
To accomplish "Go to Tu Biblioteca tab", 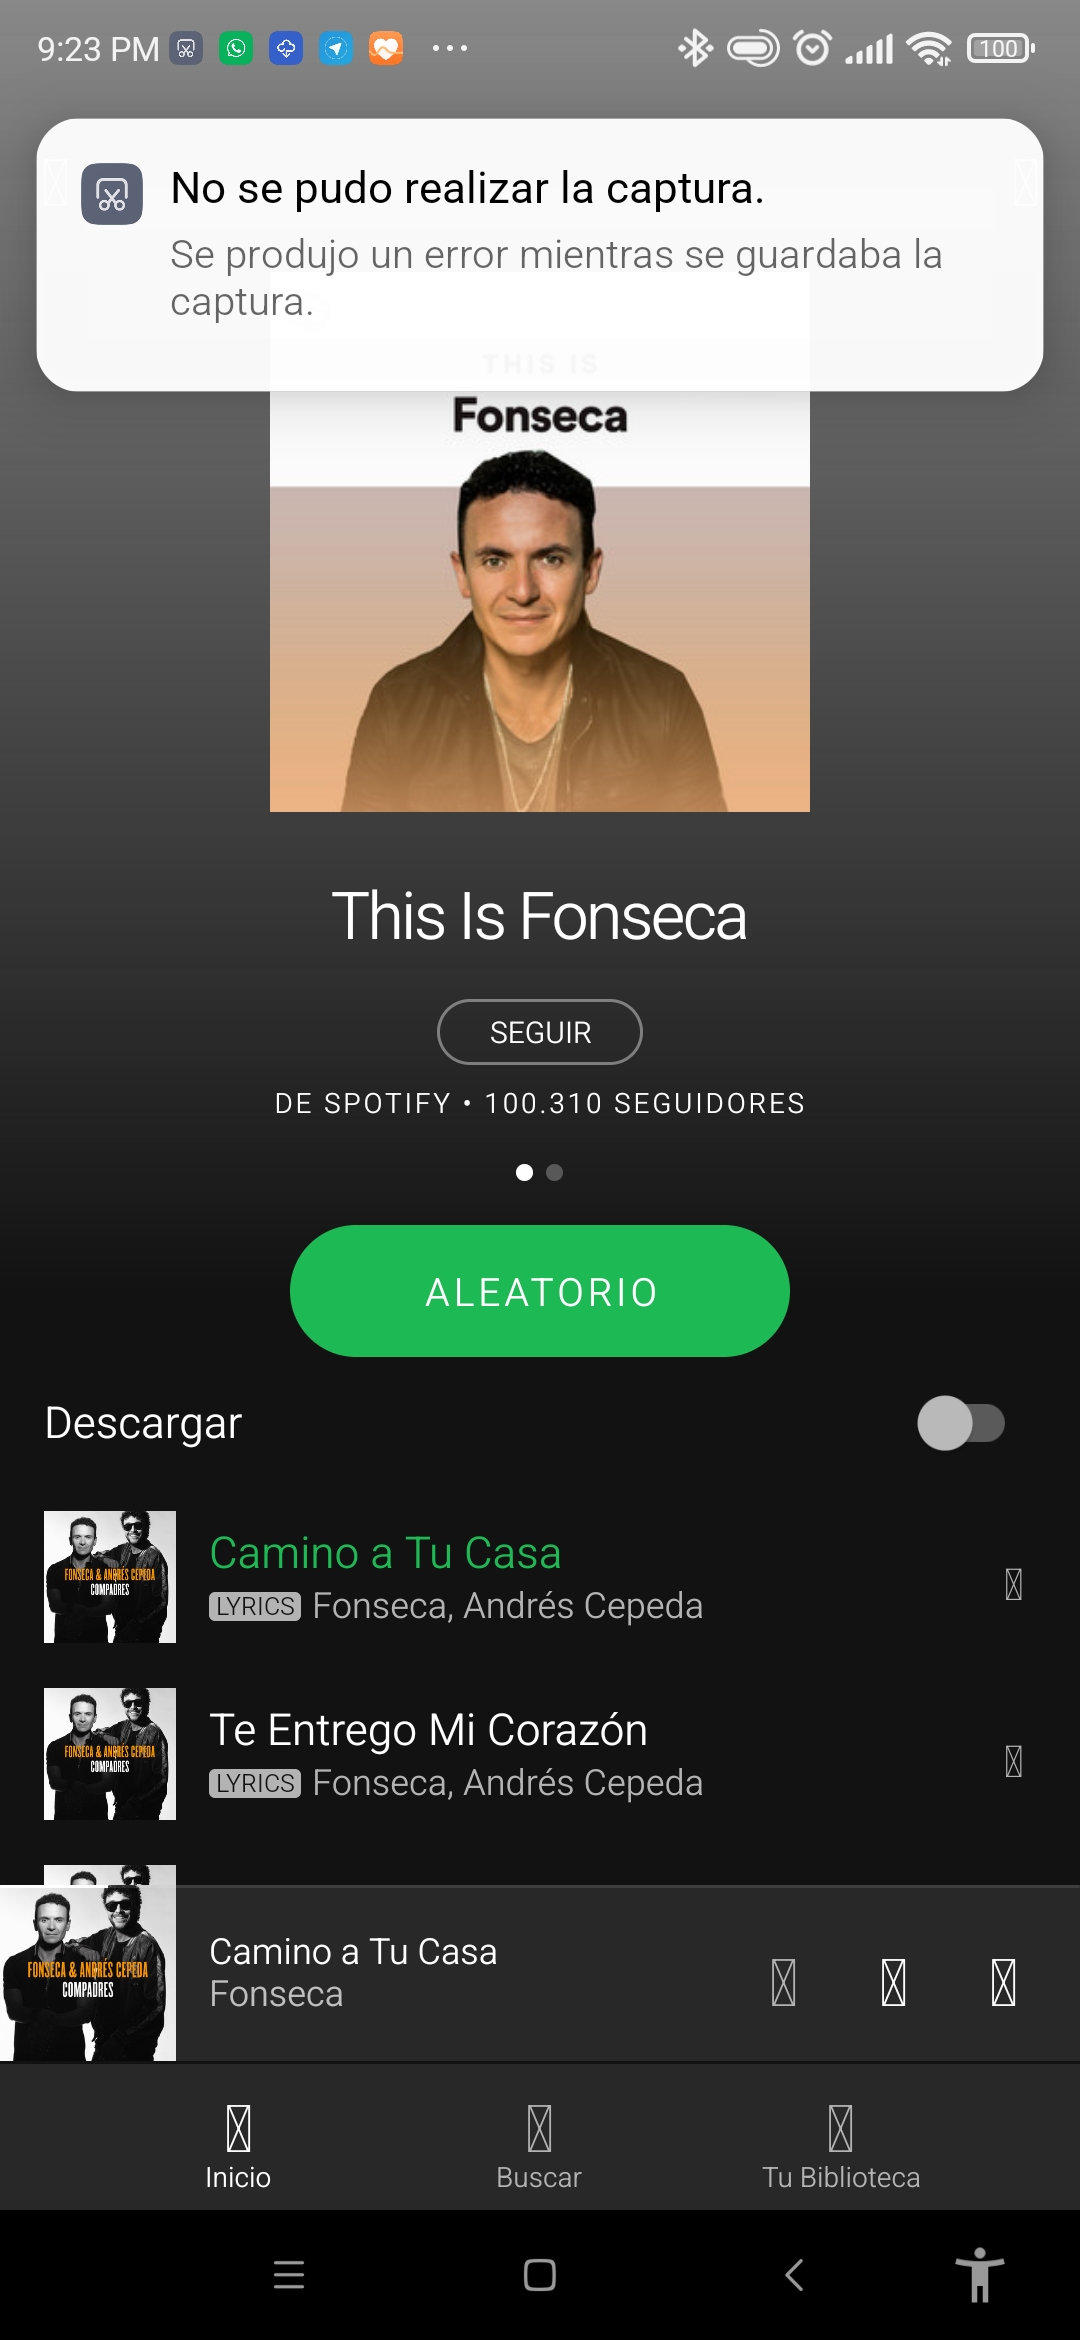I will pos(841,2147).
